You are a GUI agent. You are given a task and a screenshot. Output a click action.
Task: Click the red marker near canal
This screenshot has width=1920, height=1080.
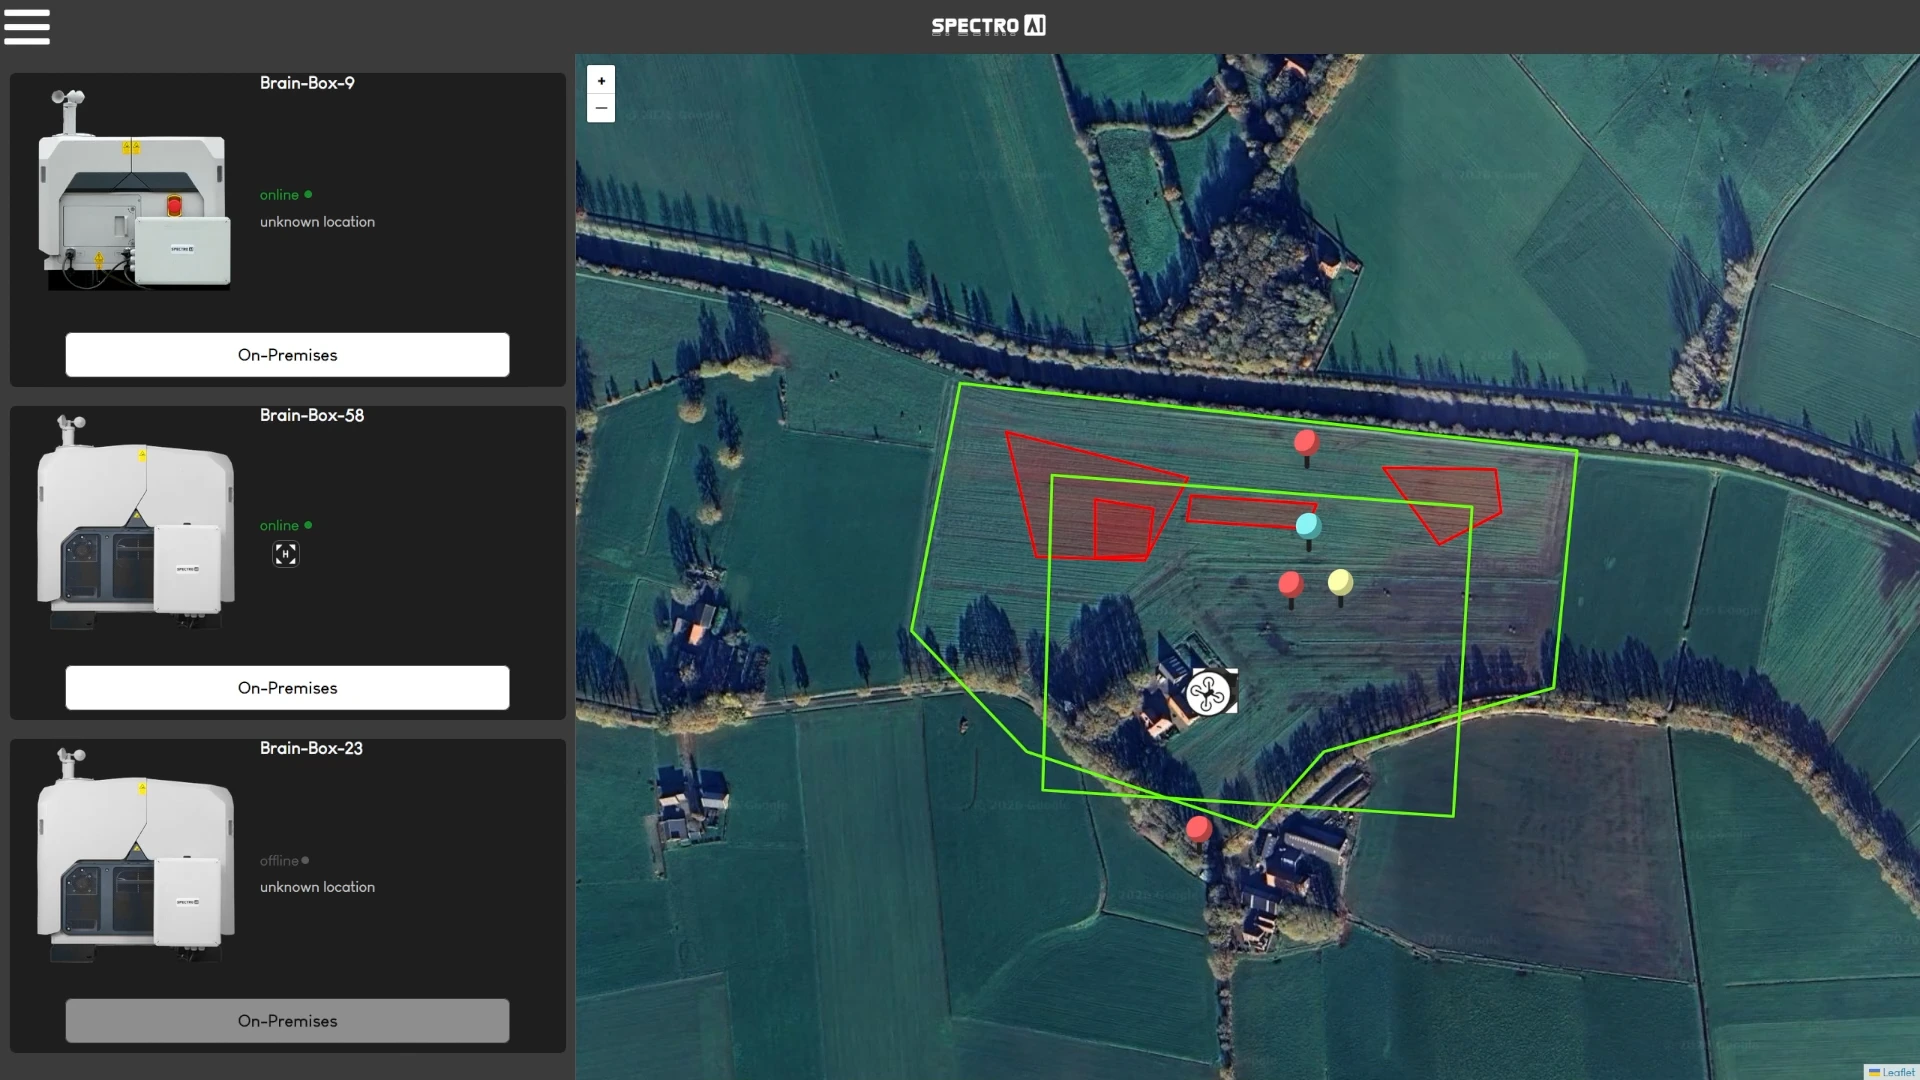(x=1305, y=442)
